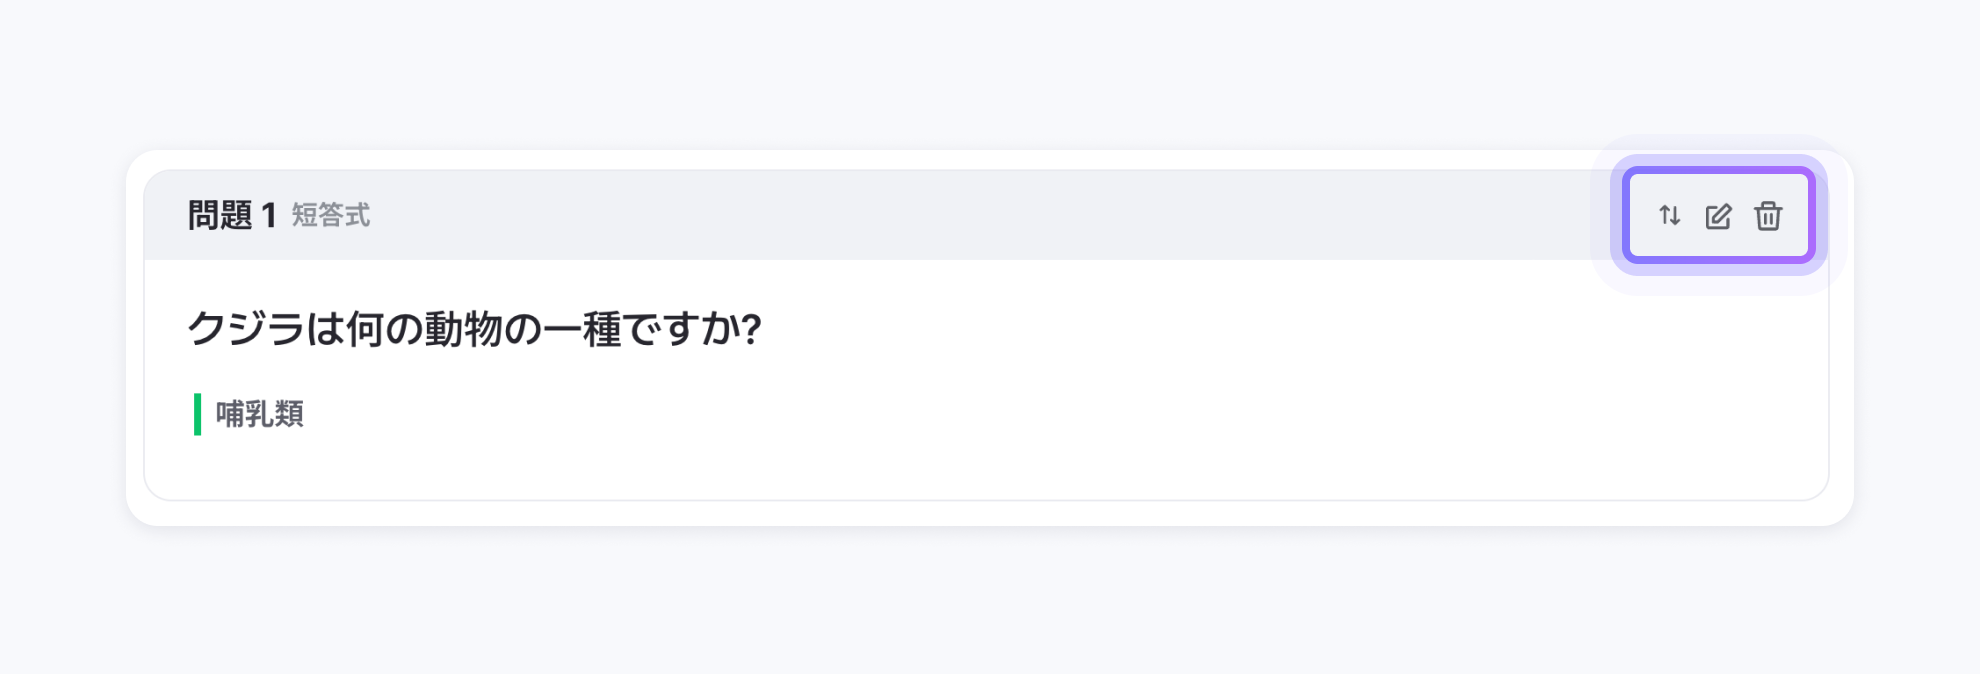Select the edit icon between arrows and trash
Screen dimensions: 1980x674
coord(1718,216)
